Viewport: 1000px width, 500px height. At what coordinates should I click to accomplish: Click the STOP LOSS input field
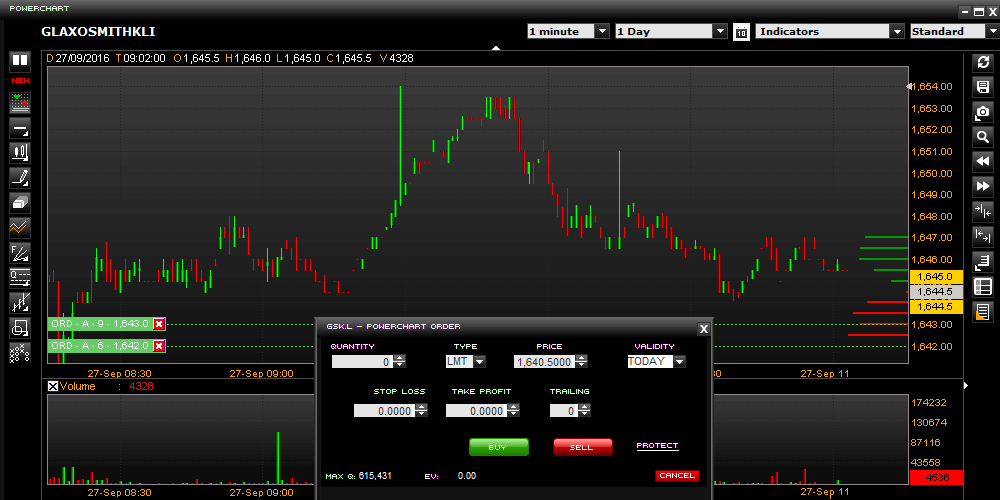384,411
